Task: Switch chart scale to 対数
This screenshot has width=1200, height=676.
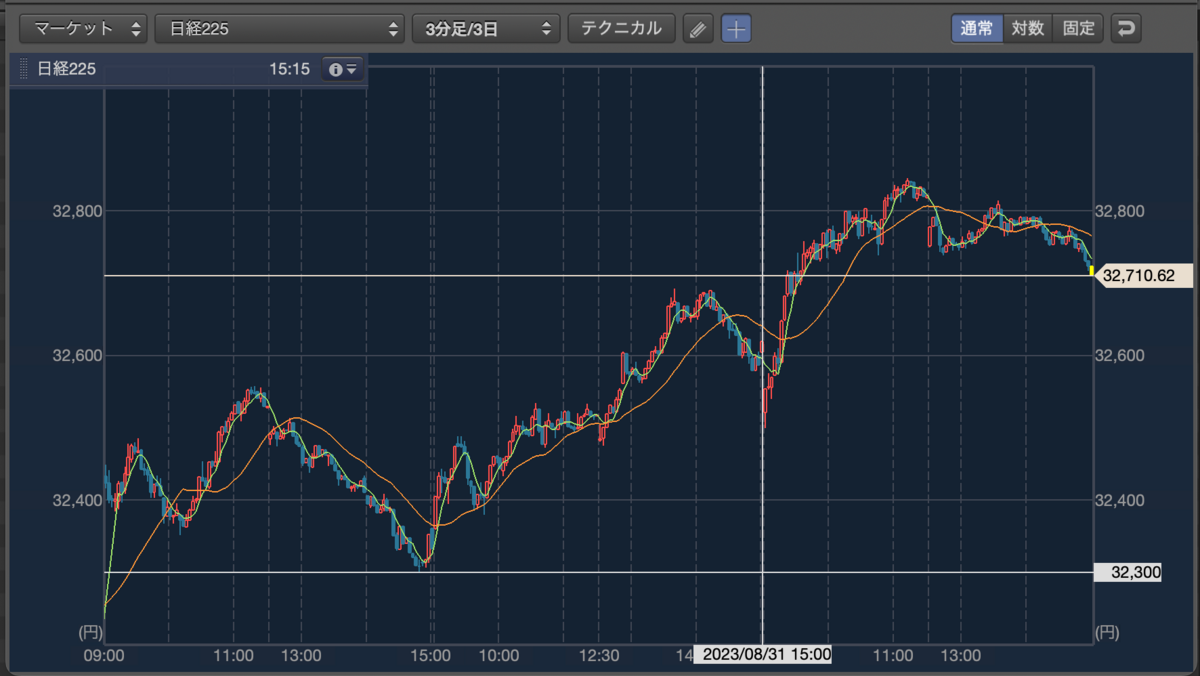Action: (1028, 29)
